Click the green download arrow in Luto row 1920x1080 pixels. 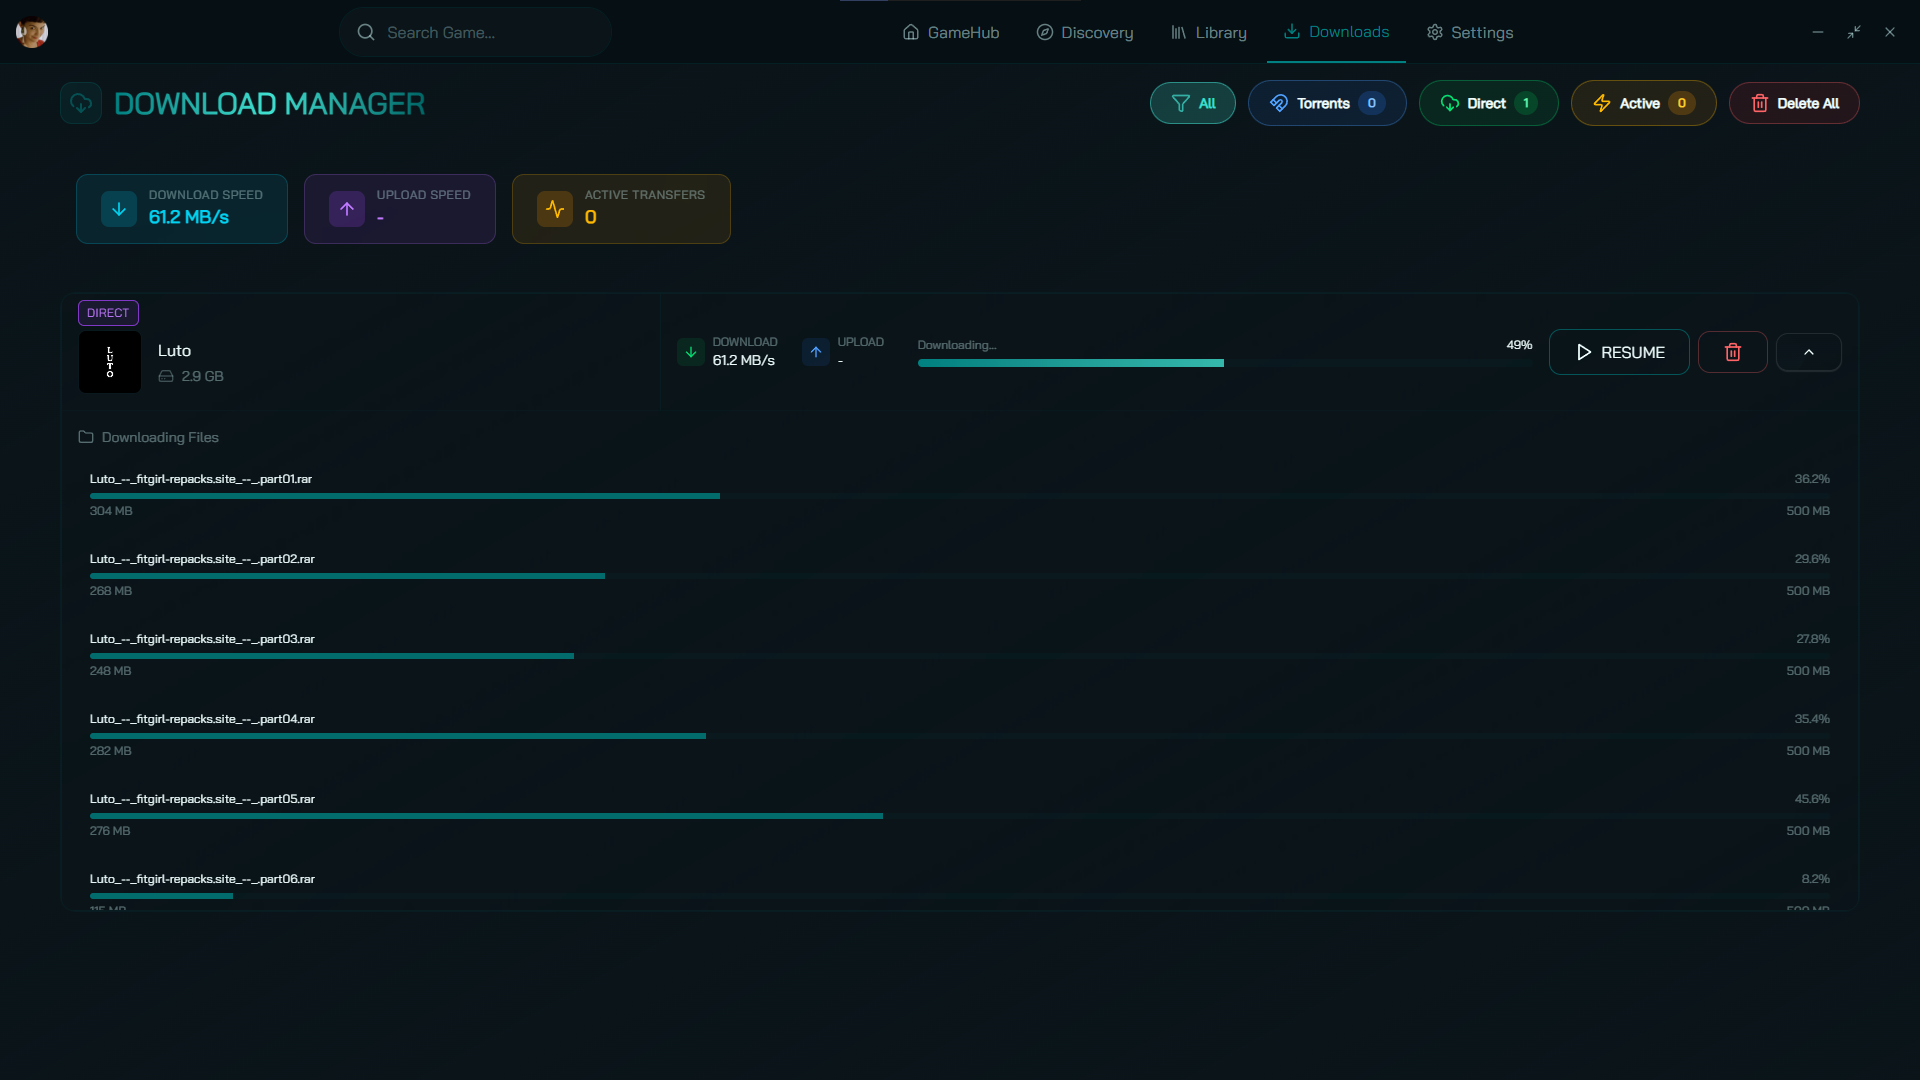[691, 352]
